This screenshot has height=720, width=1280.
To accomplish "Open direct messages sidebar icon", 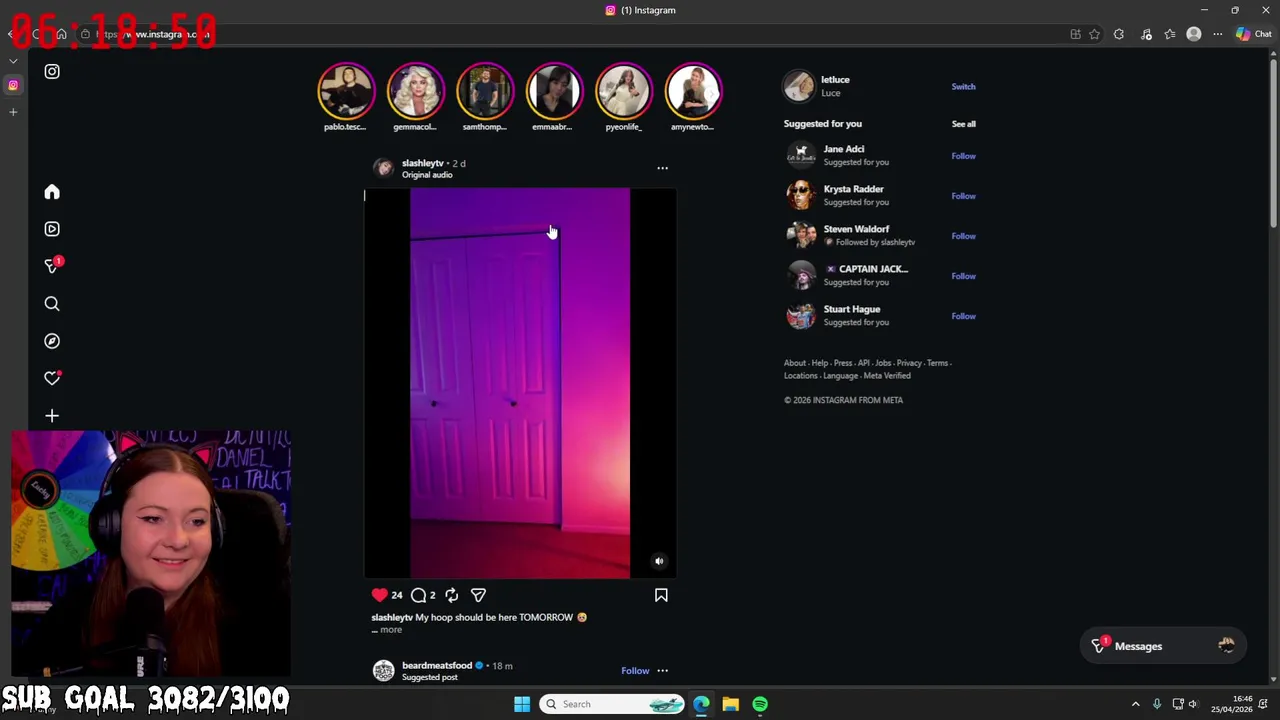I will [x=52, y=265].
